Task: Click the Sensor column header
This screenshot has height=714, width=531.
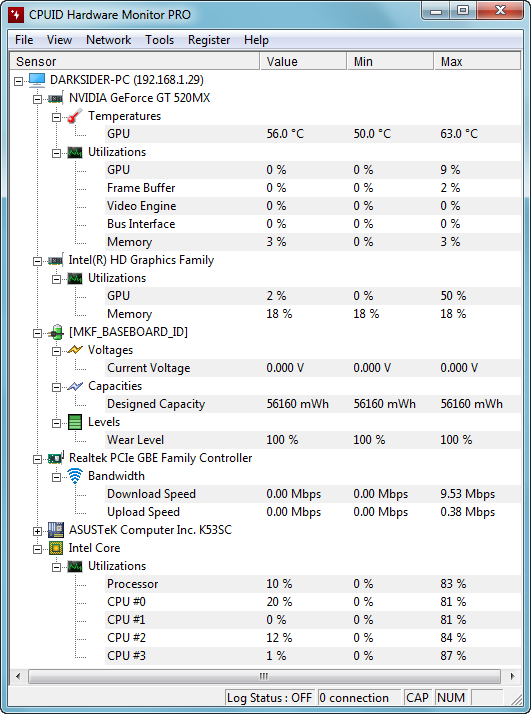Action: 135,61
